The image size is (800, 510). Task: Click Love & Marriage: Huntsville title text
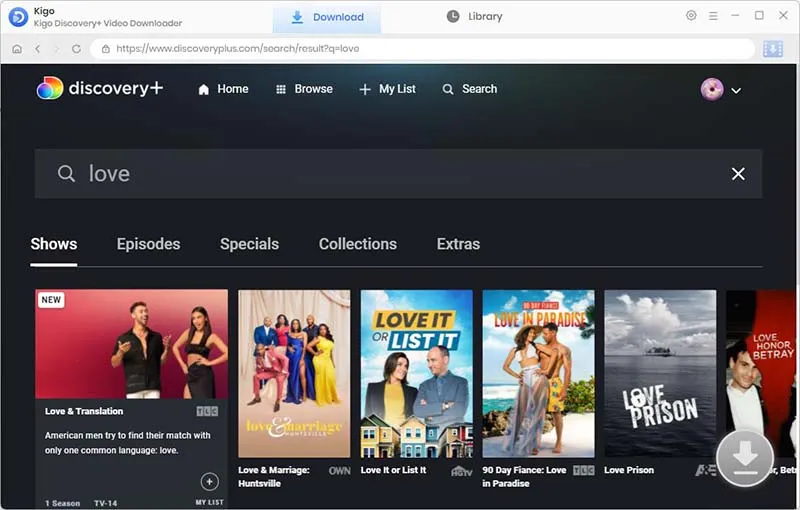[x=274, y=477]
